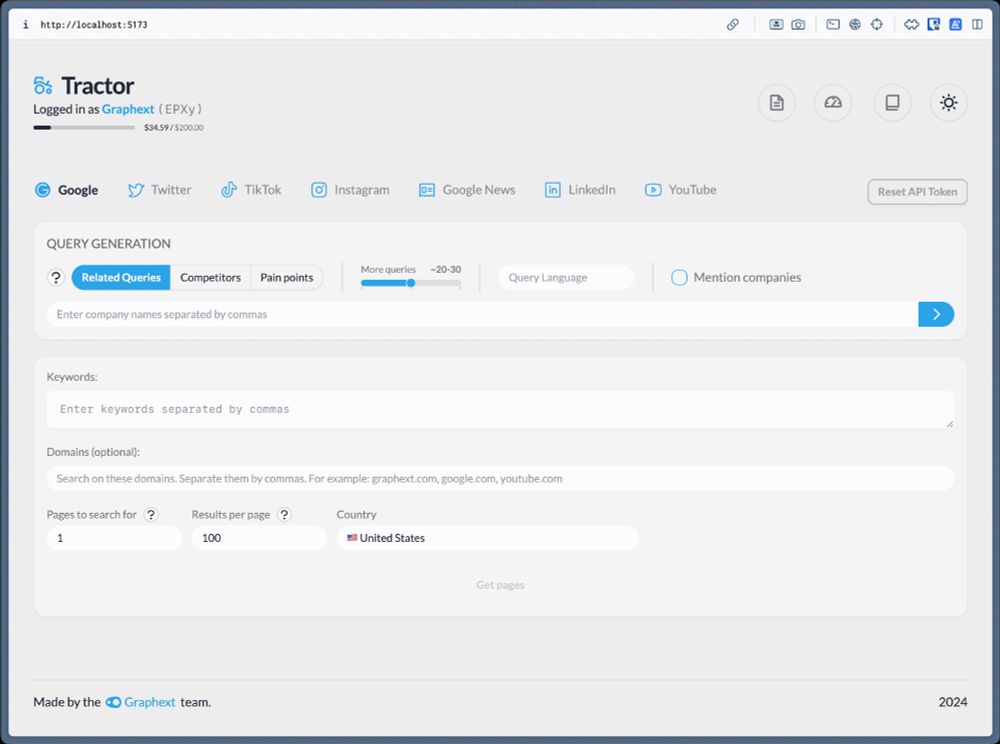
Task: Click the Tractor logo icon
Action: [43, 85]
